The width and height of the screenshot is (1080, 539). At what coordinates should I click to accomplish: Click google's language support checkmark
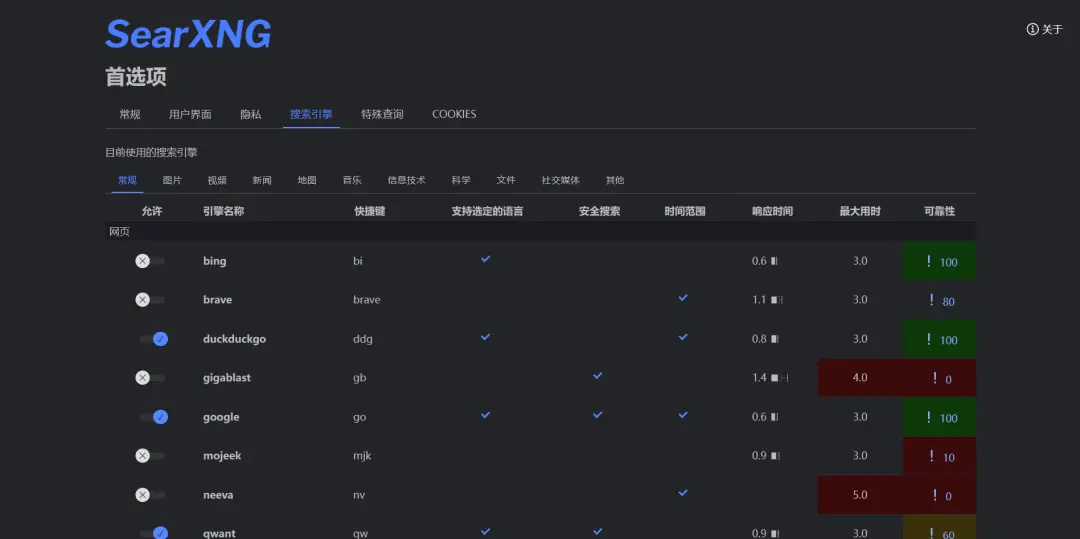[x=486, y=414]
